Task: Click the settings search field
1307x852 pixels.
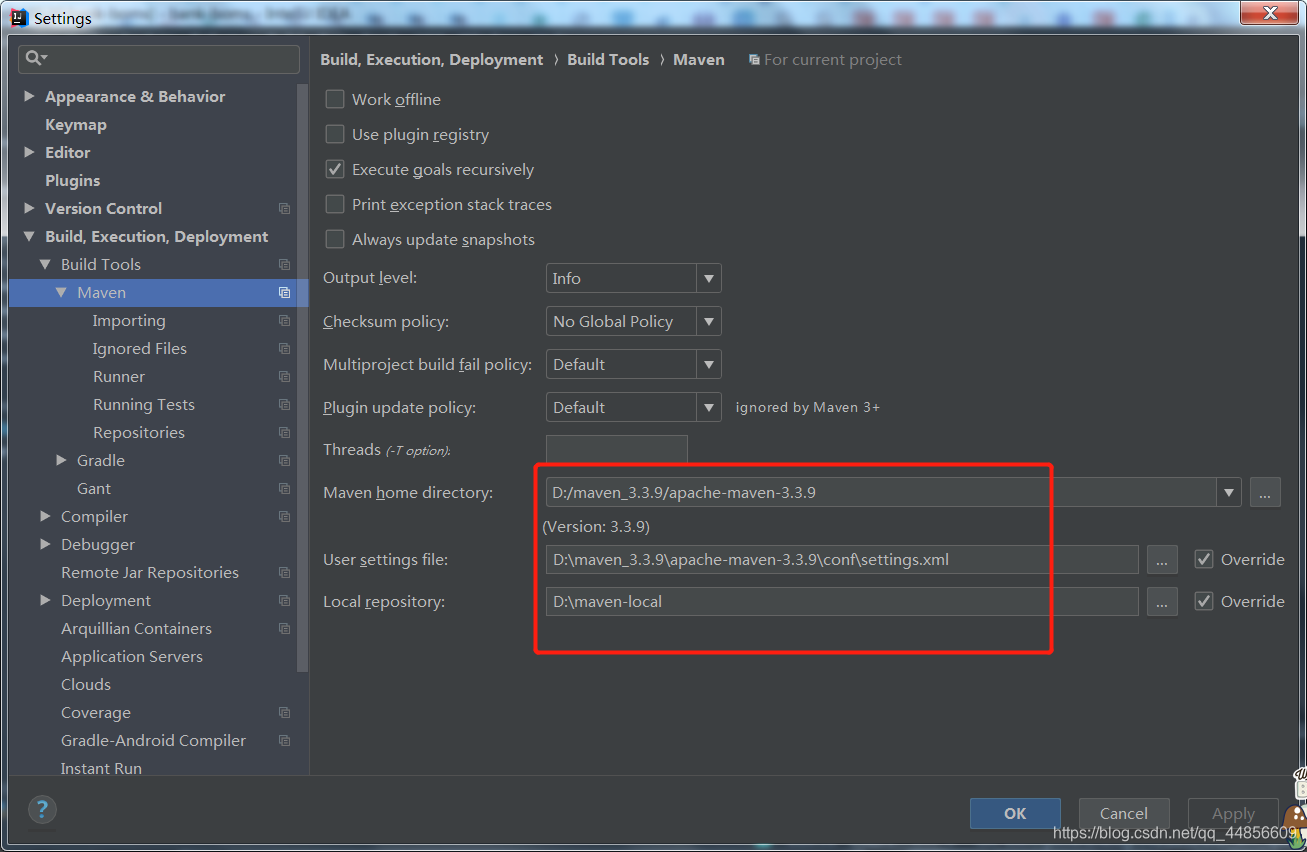Action: point(159,59)
